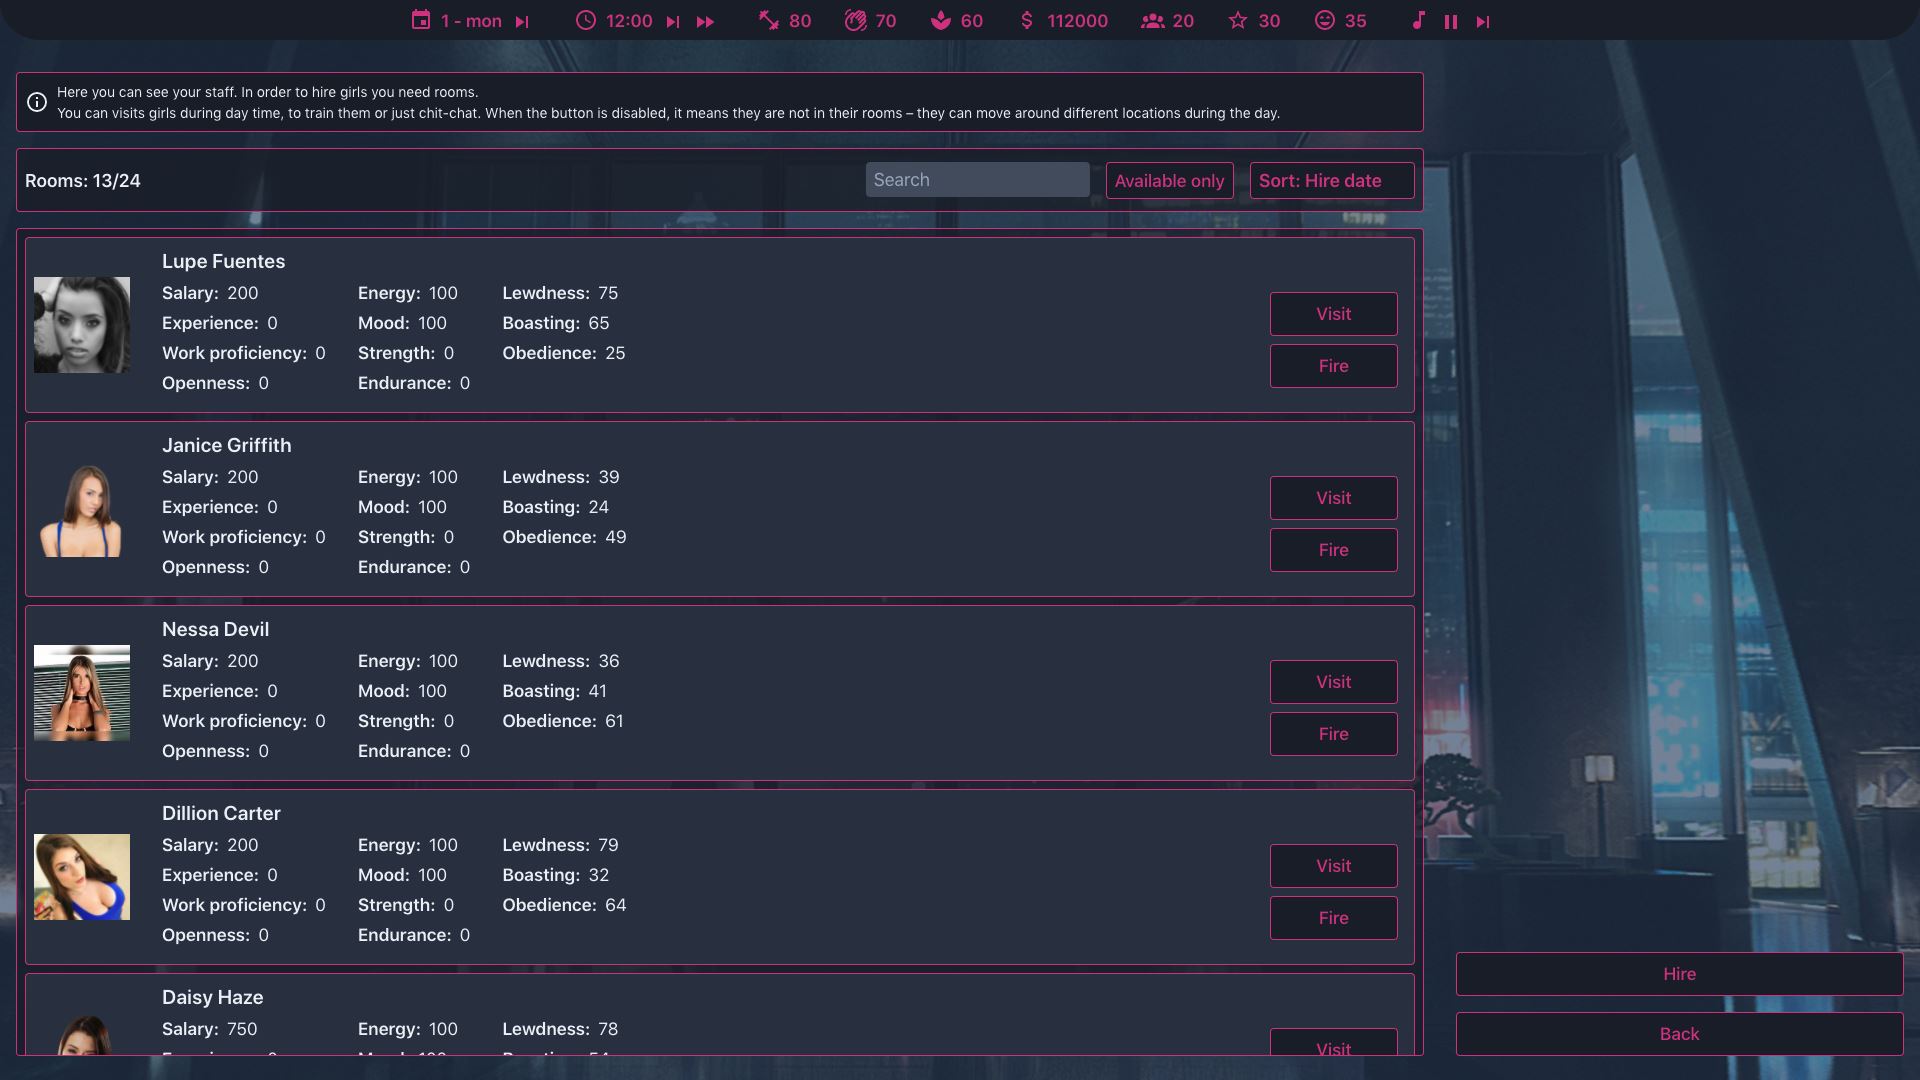Screen dimensions: 1920x1080
Task: Click the star reputation icon
Action: tap(1238, 20)
